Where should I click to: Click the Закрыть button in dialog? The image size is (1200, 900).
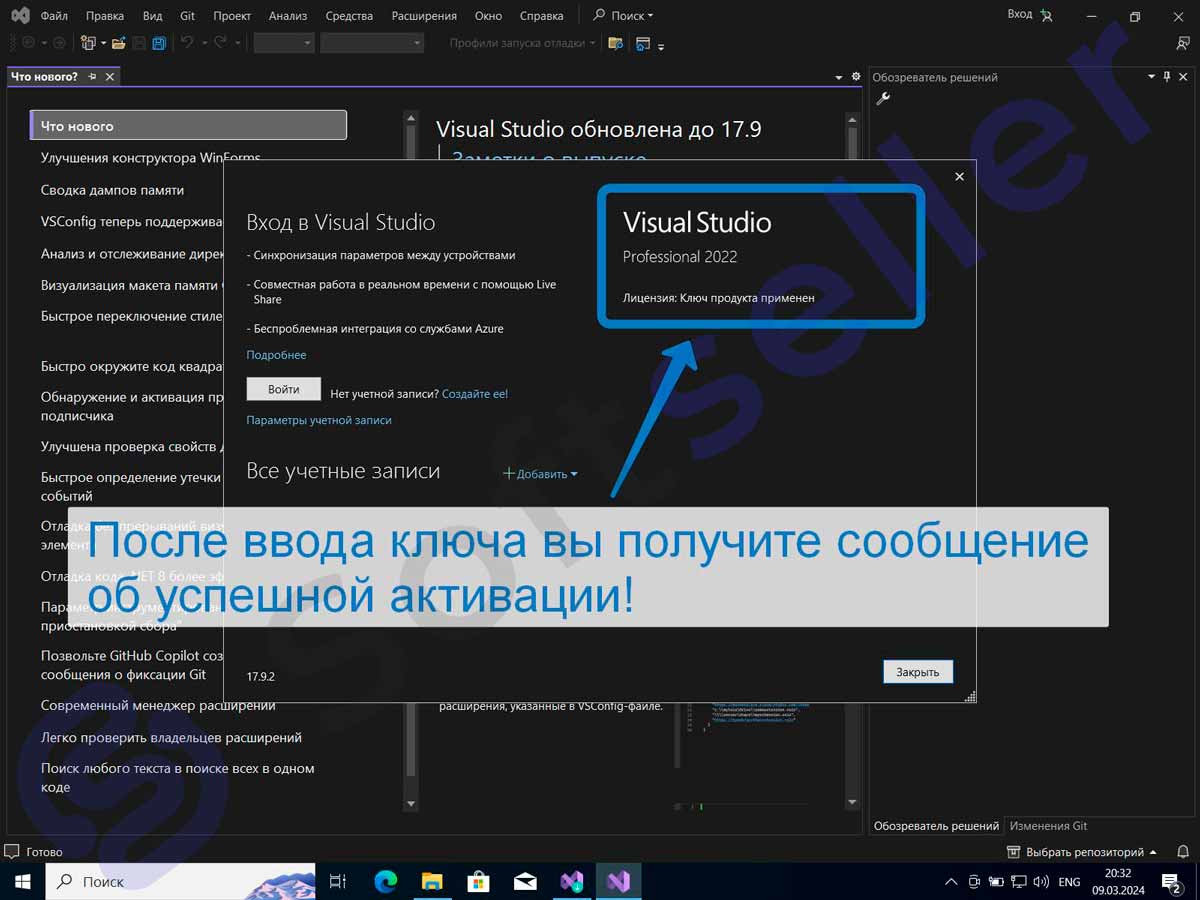tap(917, 672)
